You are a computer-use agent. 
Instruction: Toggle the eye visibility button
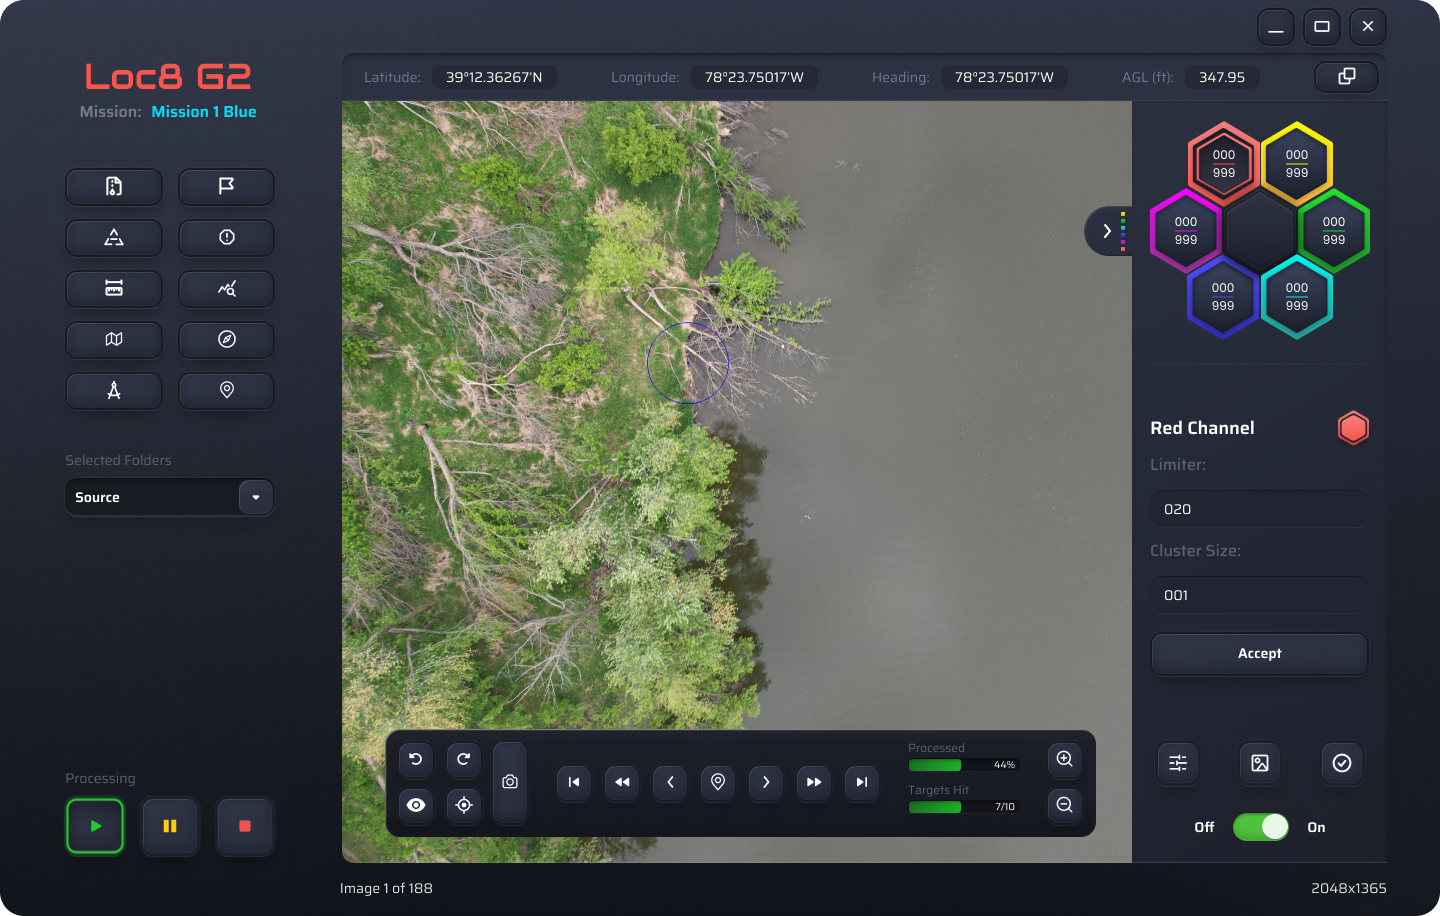[416, 805]
